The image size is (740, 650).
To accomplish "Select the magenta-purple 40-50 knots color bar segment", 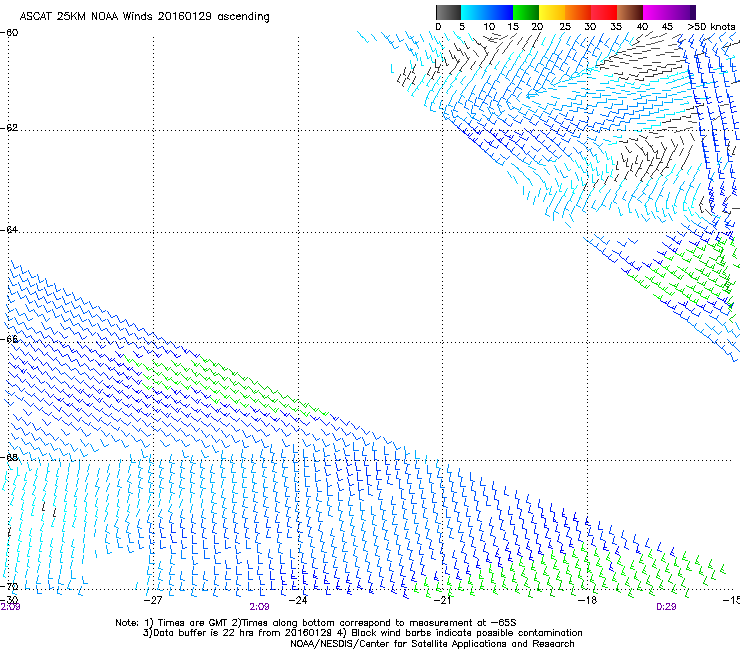I will click(x=669, y=12).
